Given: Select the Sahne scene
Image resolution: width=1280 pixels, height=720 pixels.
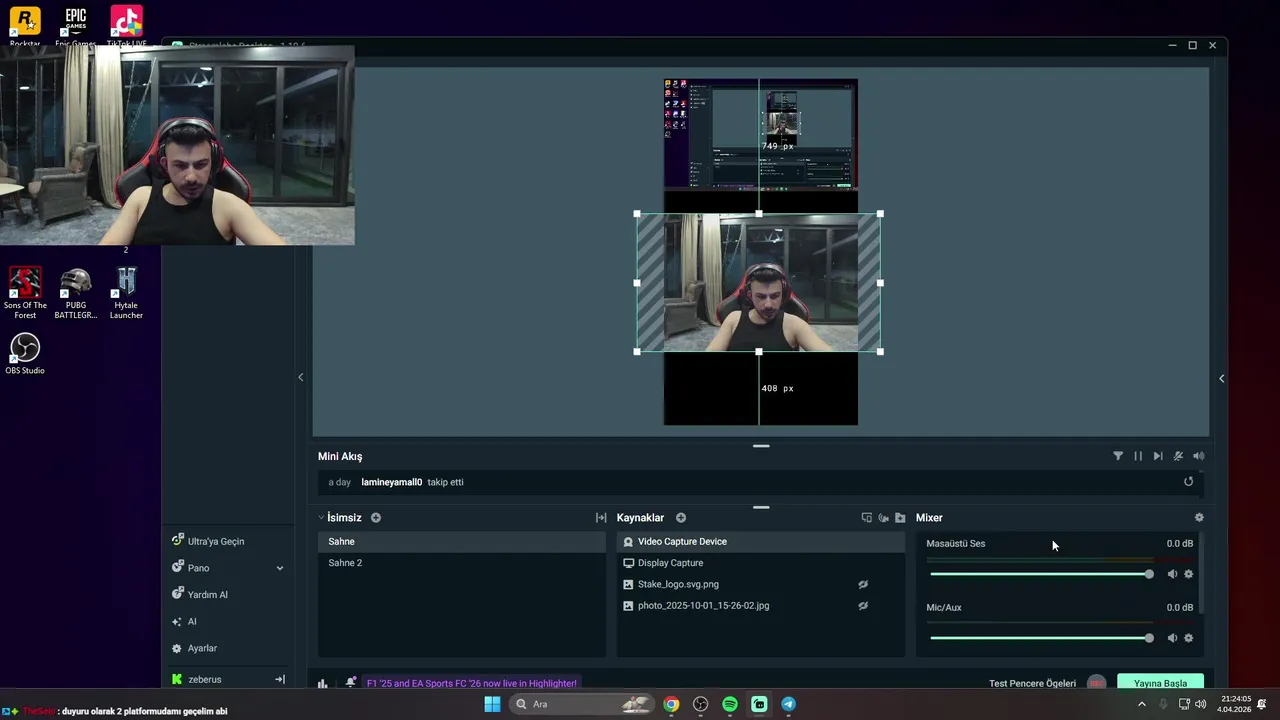Looking at the screenshot, I should pos(462,542).
